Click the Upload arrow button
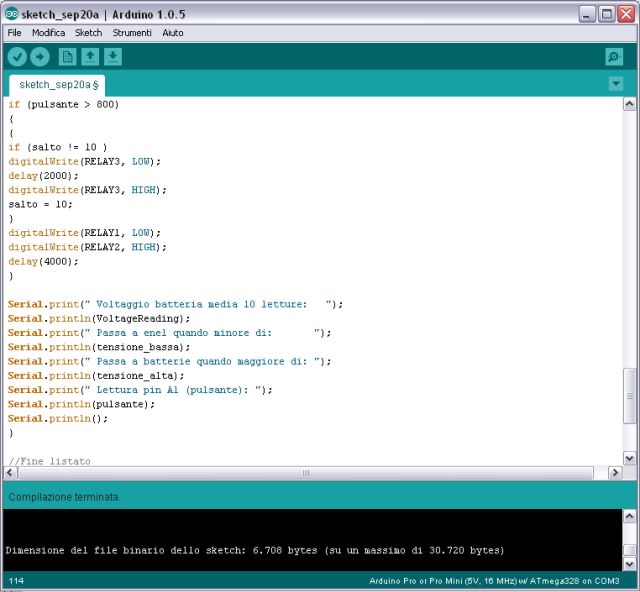This screenshot has height=592, width=640. point(40,57)
